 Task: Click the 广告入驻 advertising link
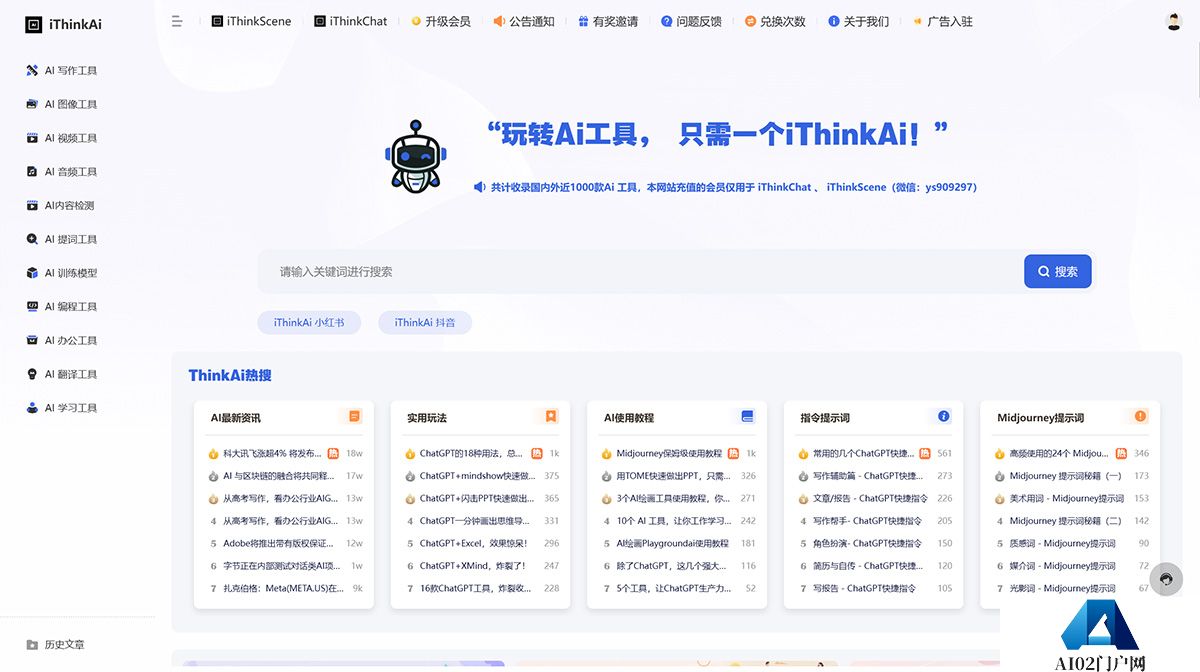pyautogui.click(x=942, y=21)
